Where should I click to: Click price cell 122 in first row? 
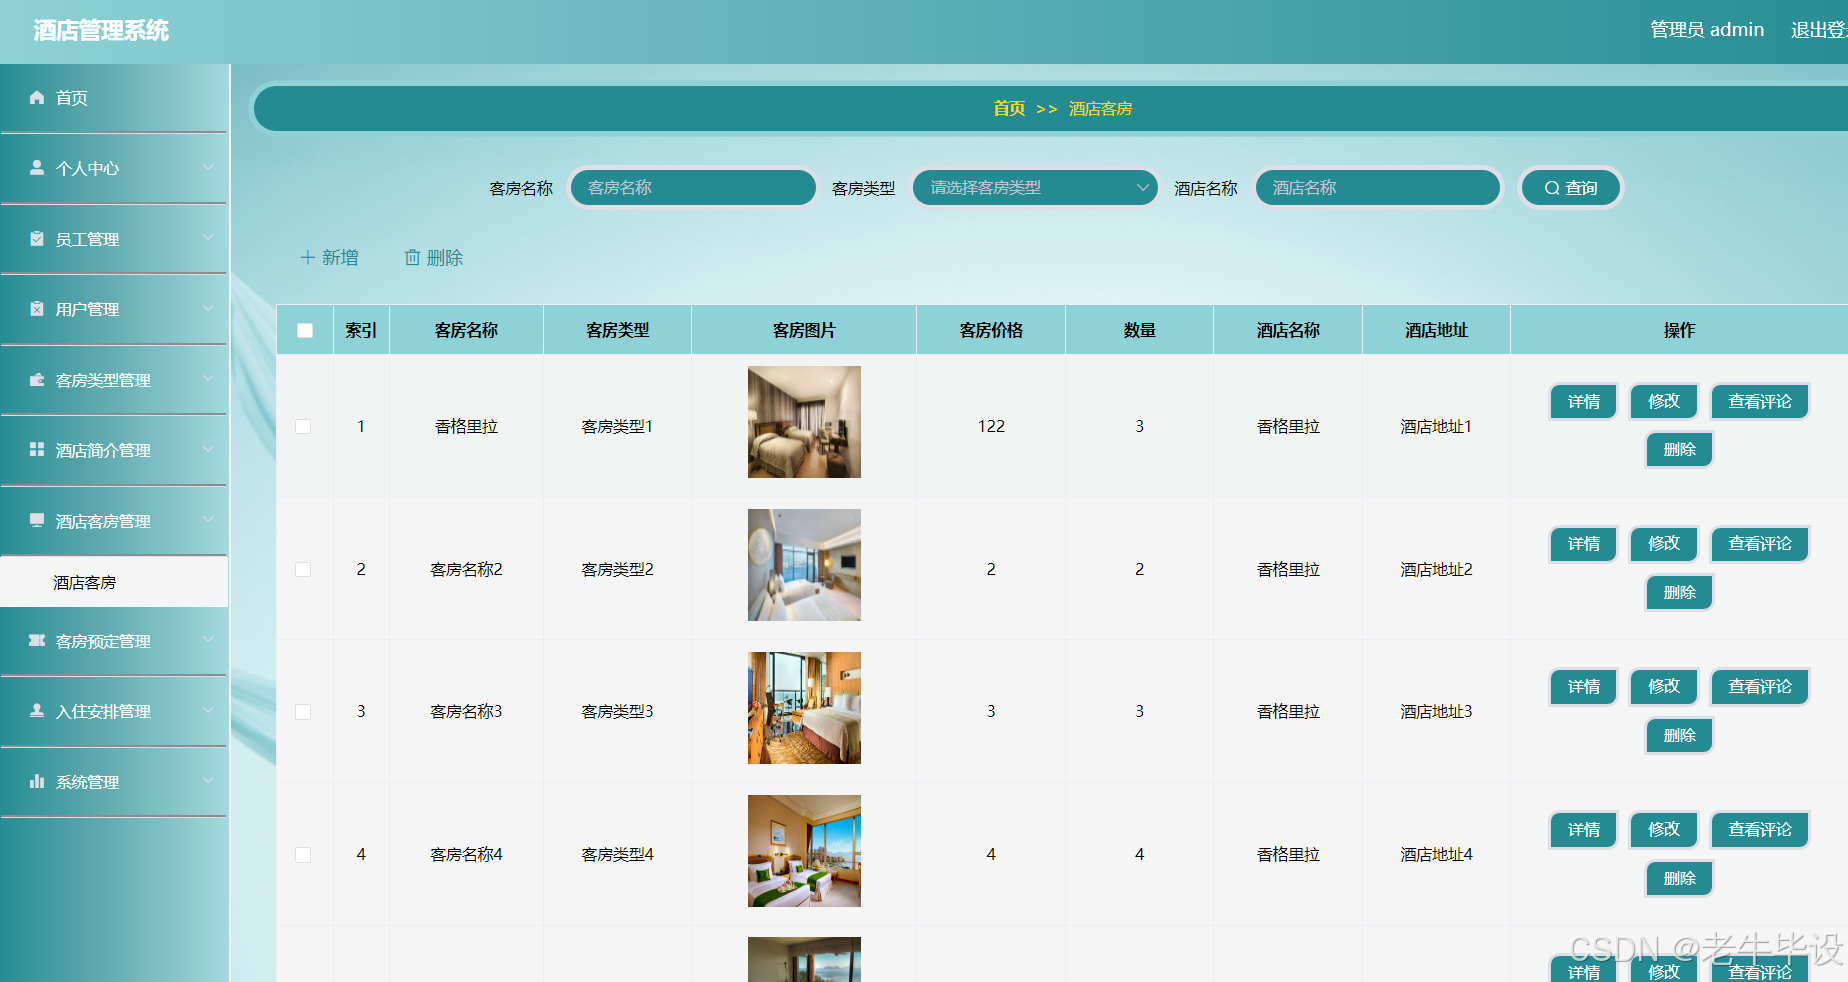[991, 426]
